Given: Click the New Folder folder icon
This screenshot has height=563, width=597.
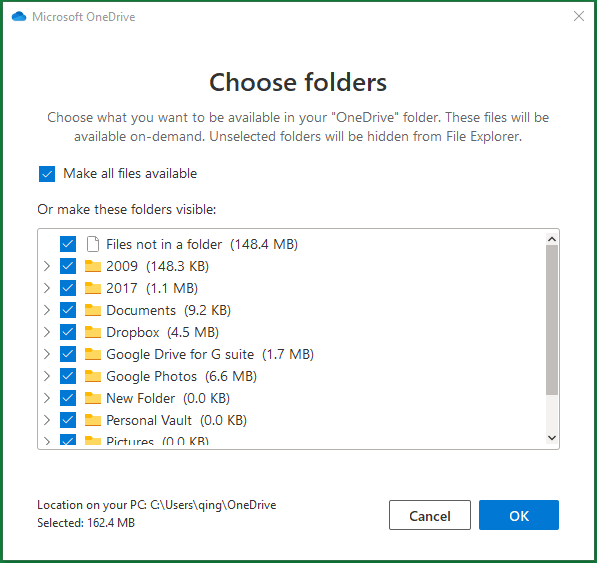Looking at the screenshot, I should 93,399.
